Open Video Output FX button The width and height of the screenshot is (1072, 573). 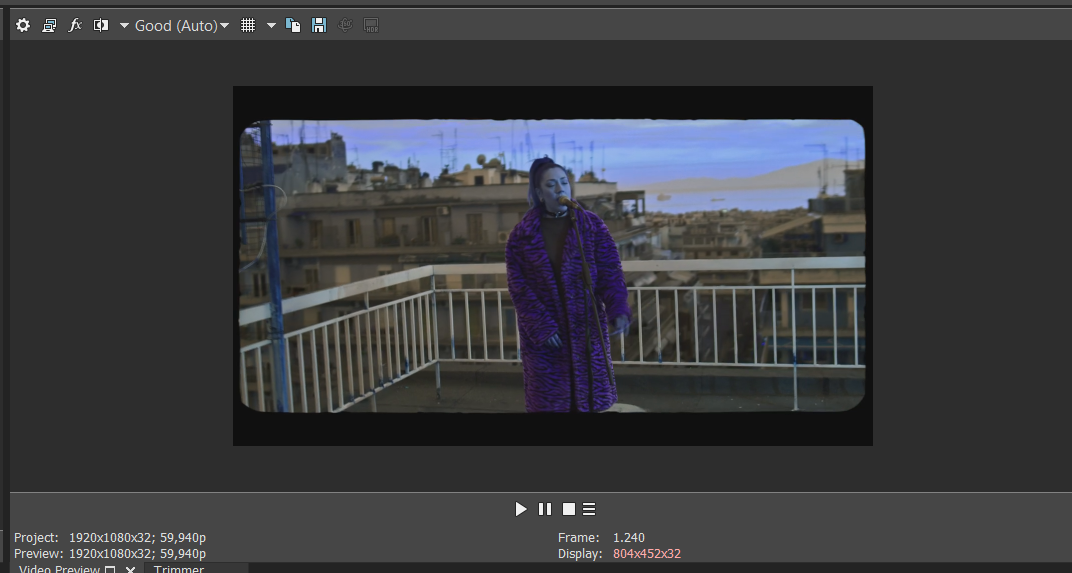(x=75, y=25)
